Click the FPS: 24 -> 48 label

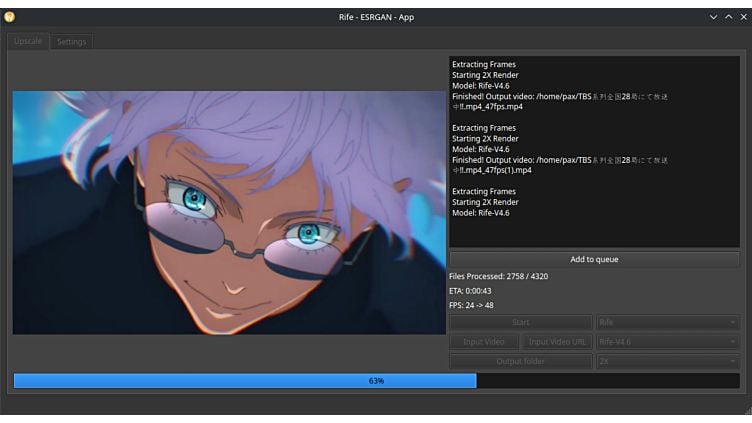471,306
